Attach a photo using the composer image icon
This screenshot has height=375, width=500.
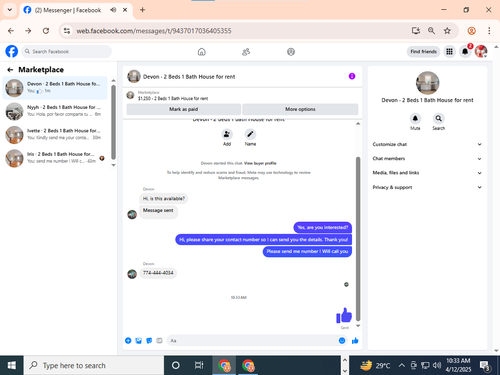(139, 340)
